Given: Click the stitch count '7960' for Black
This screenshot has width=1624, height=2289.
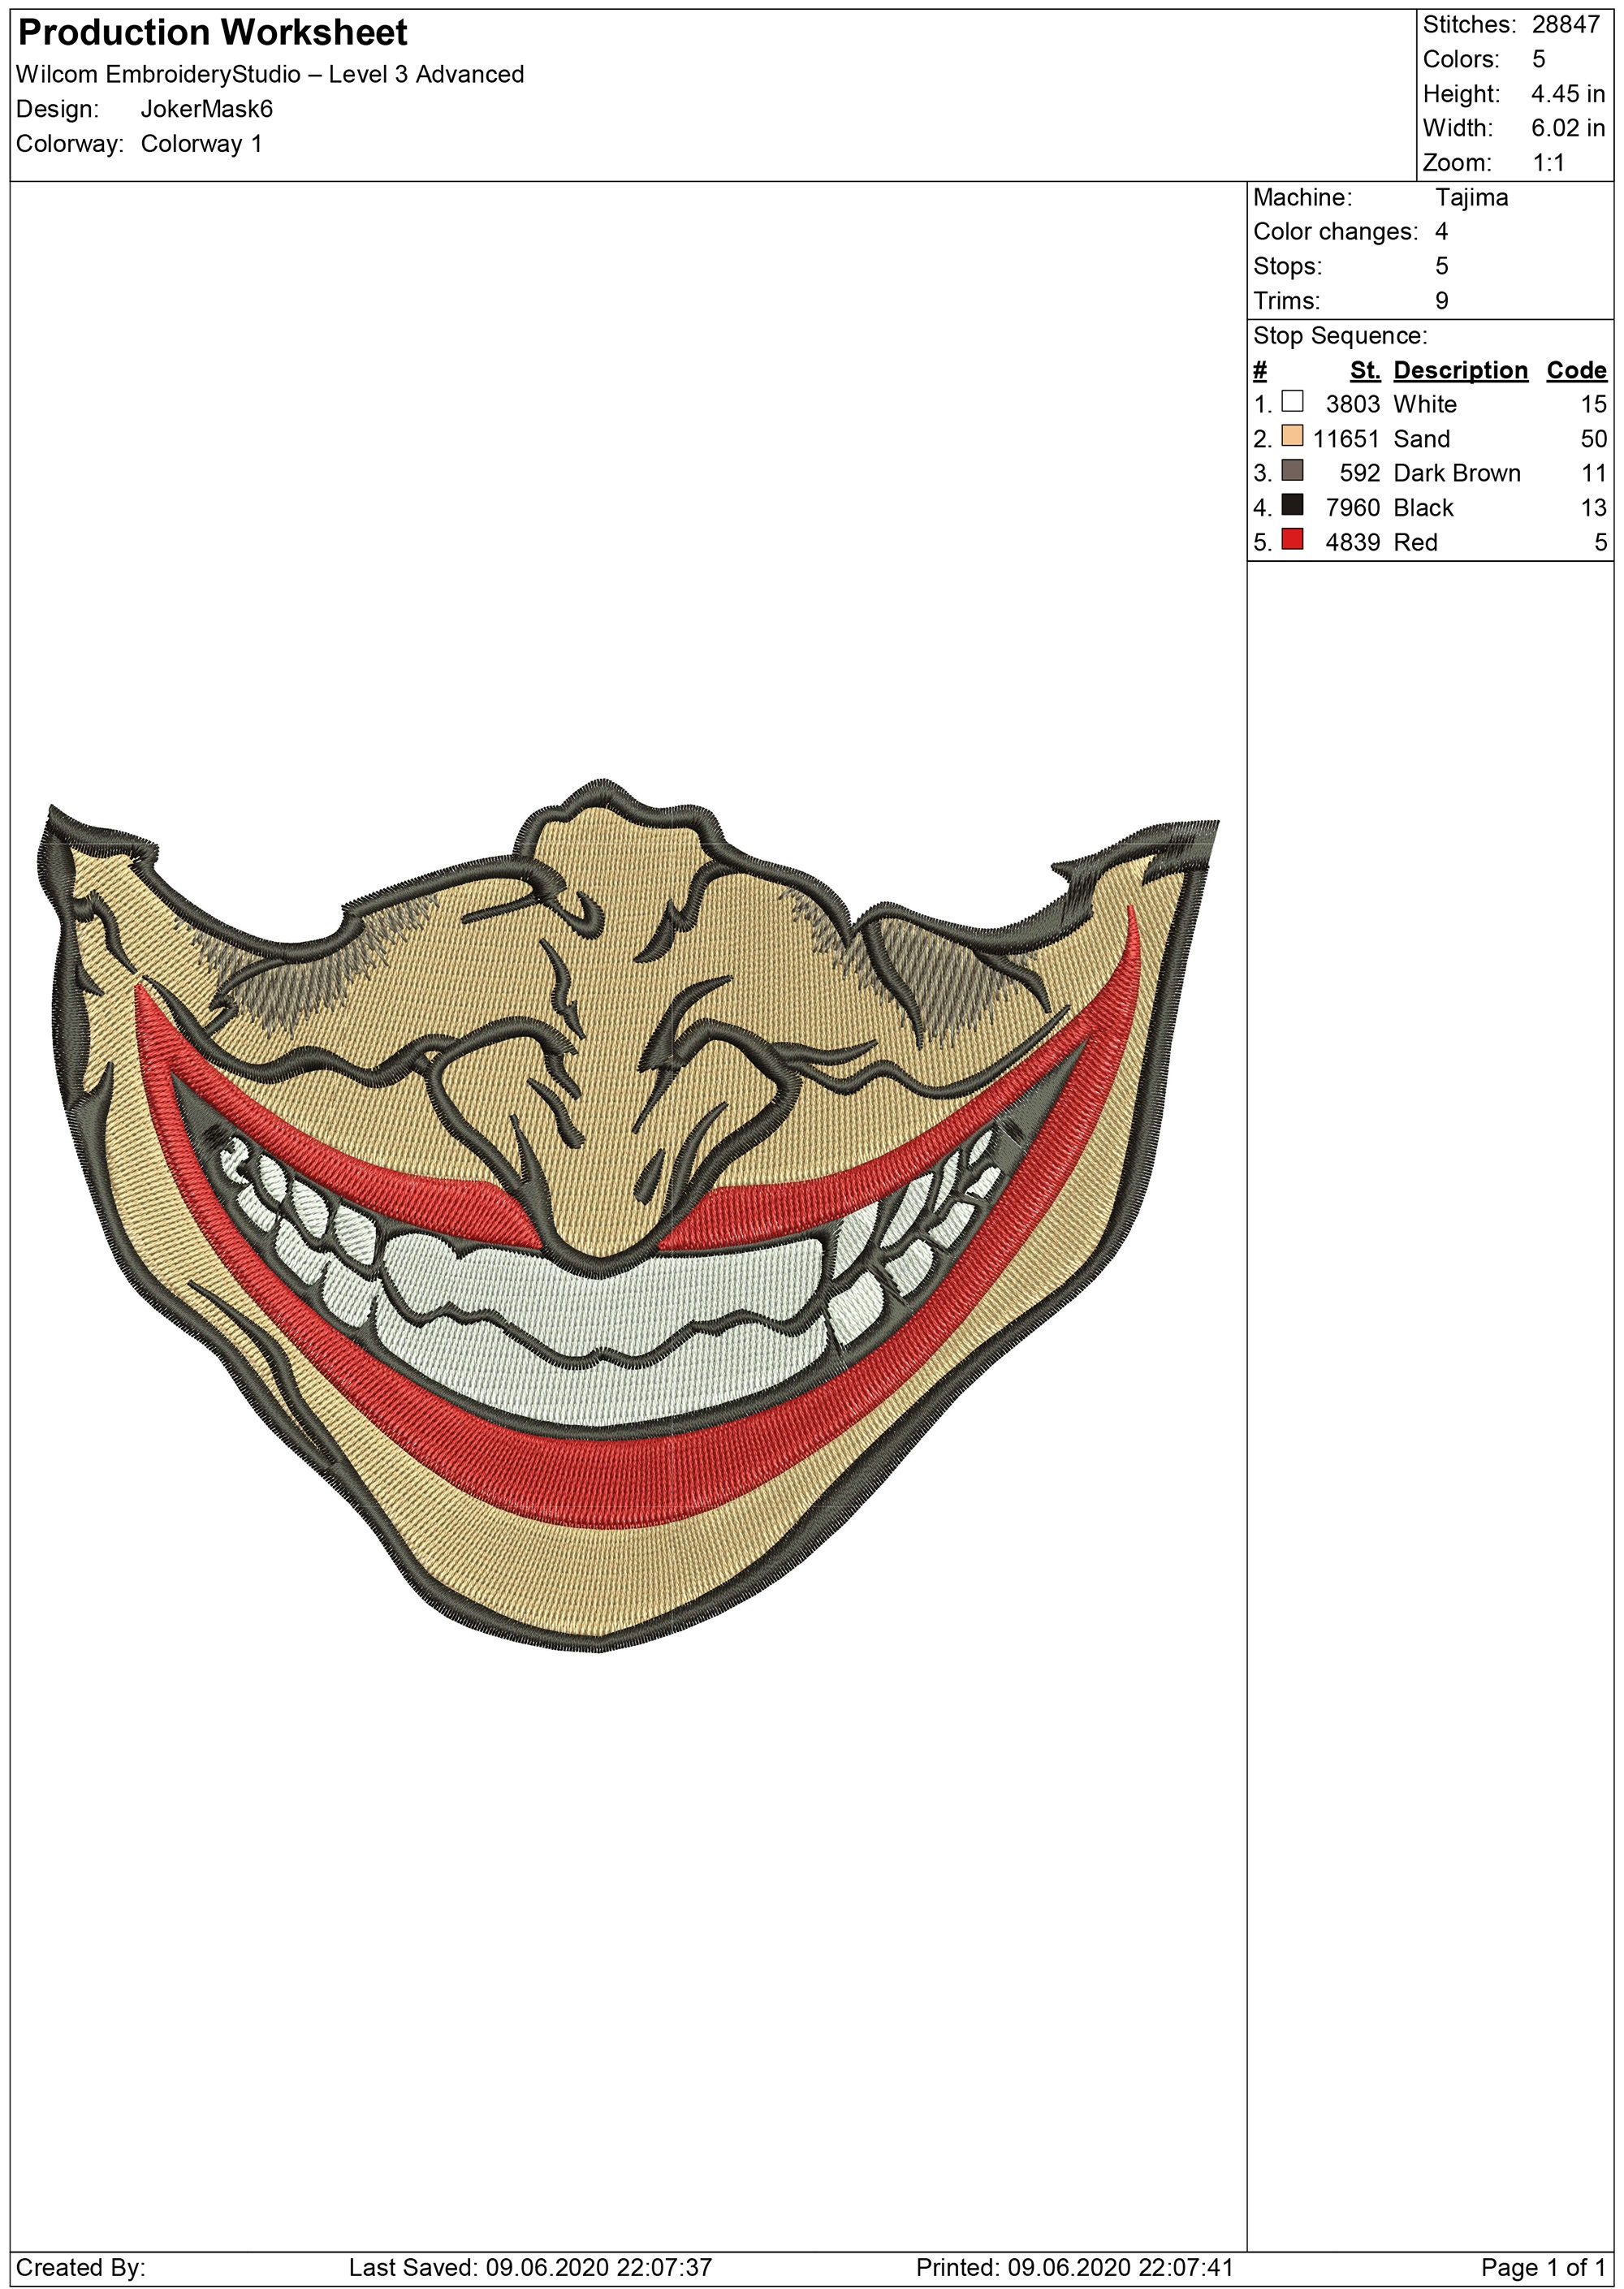Looking at the screenshot, I should pos(1353,508).
